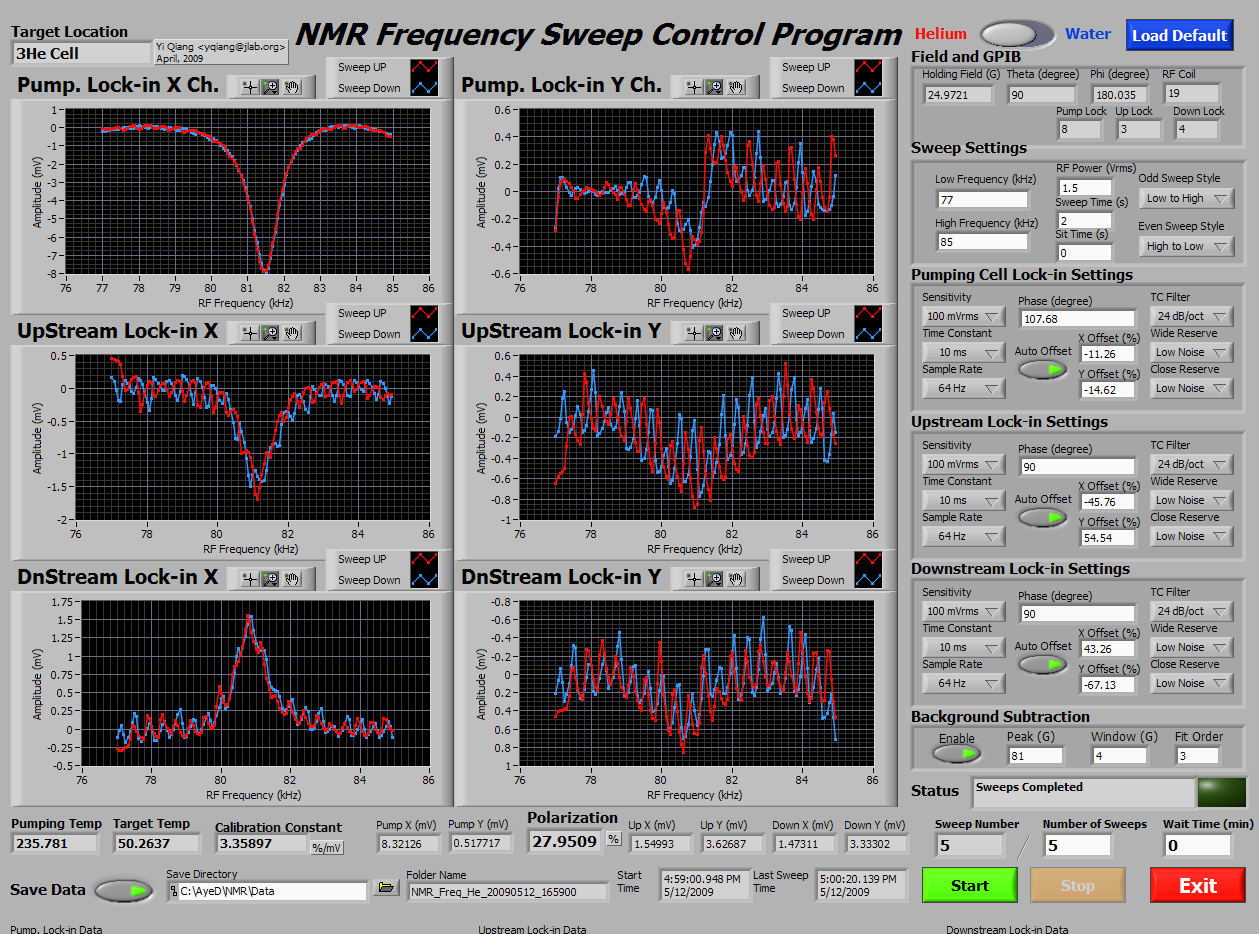Select crosshair cursor tool for Pump. Lock-in X chart
This screenshot has width=1259, height=934.
[248, 87]
